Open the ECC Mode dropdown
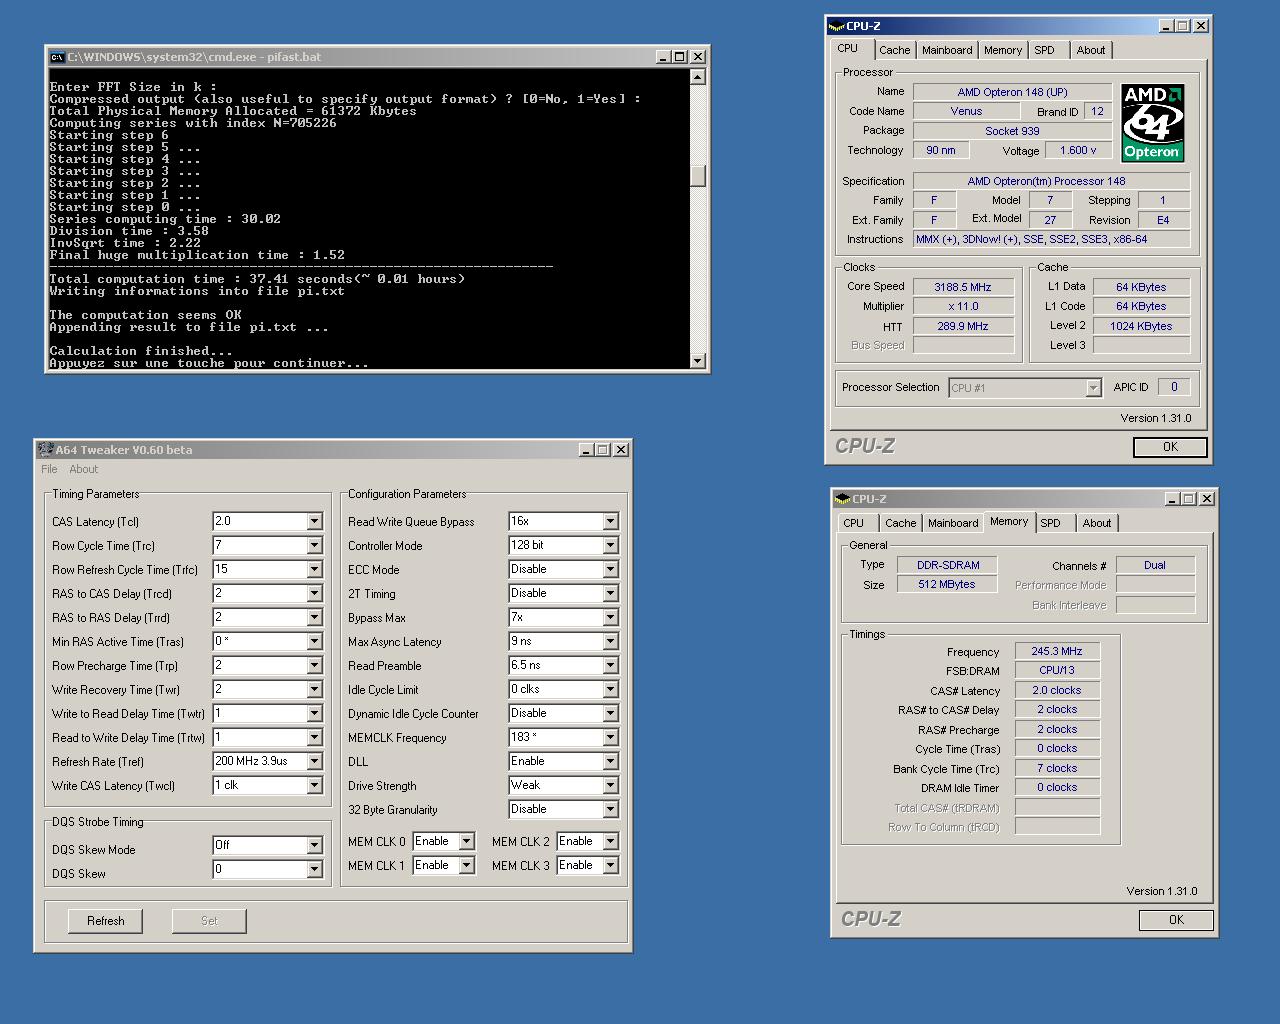 (x=610, y=569)
